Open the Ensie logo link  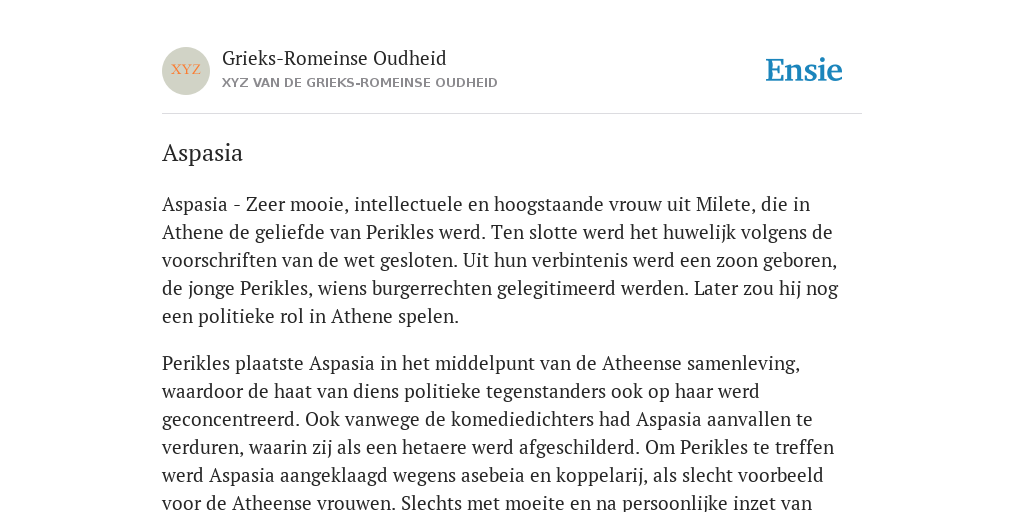point(804,70)
